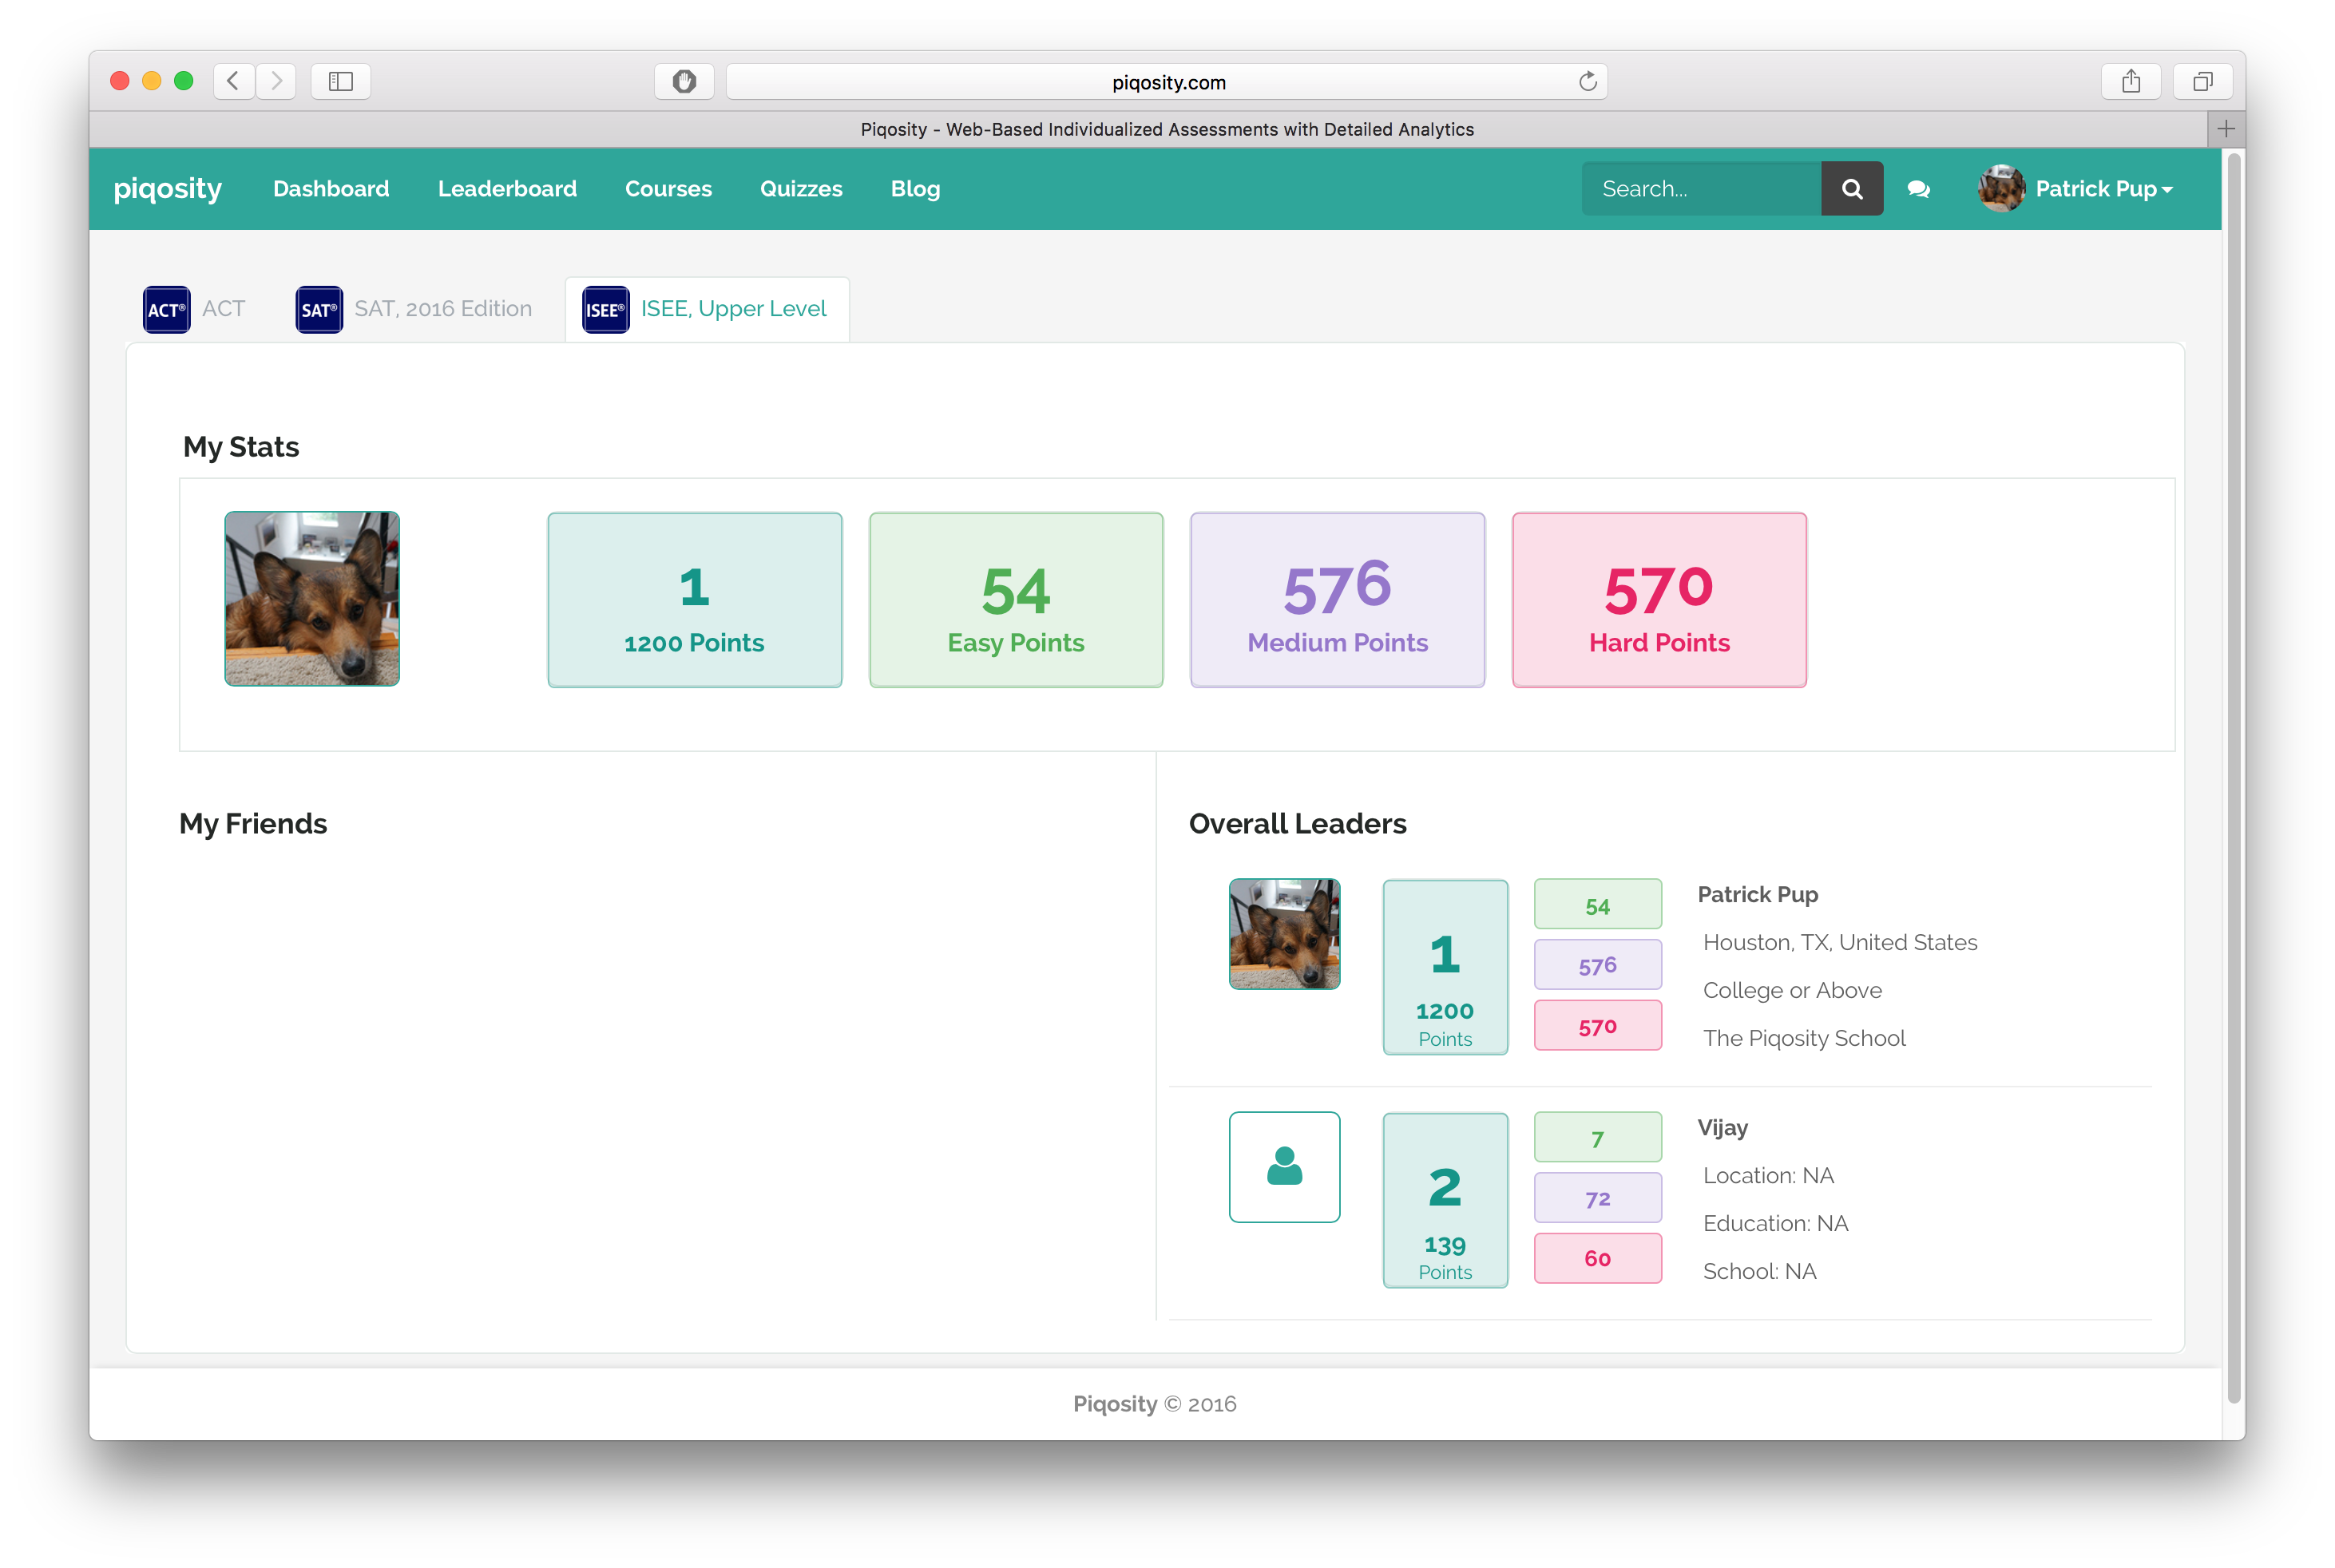Image resolution: width=2335 pixels, height=1568 pixels.
Task: Click Patrick Pup's leaderboard photo thumbnail
Action: point(1284,933)
